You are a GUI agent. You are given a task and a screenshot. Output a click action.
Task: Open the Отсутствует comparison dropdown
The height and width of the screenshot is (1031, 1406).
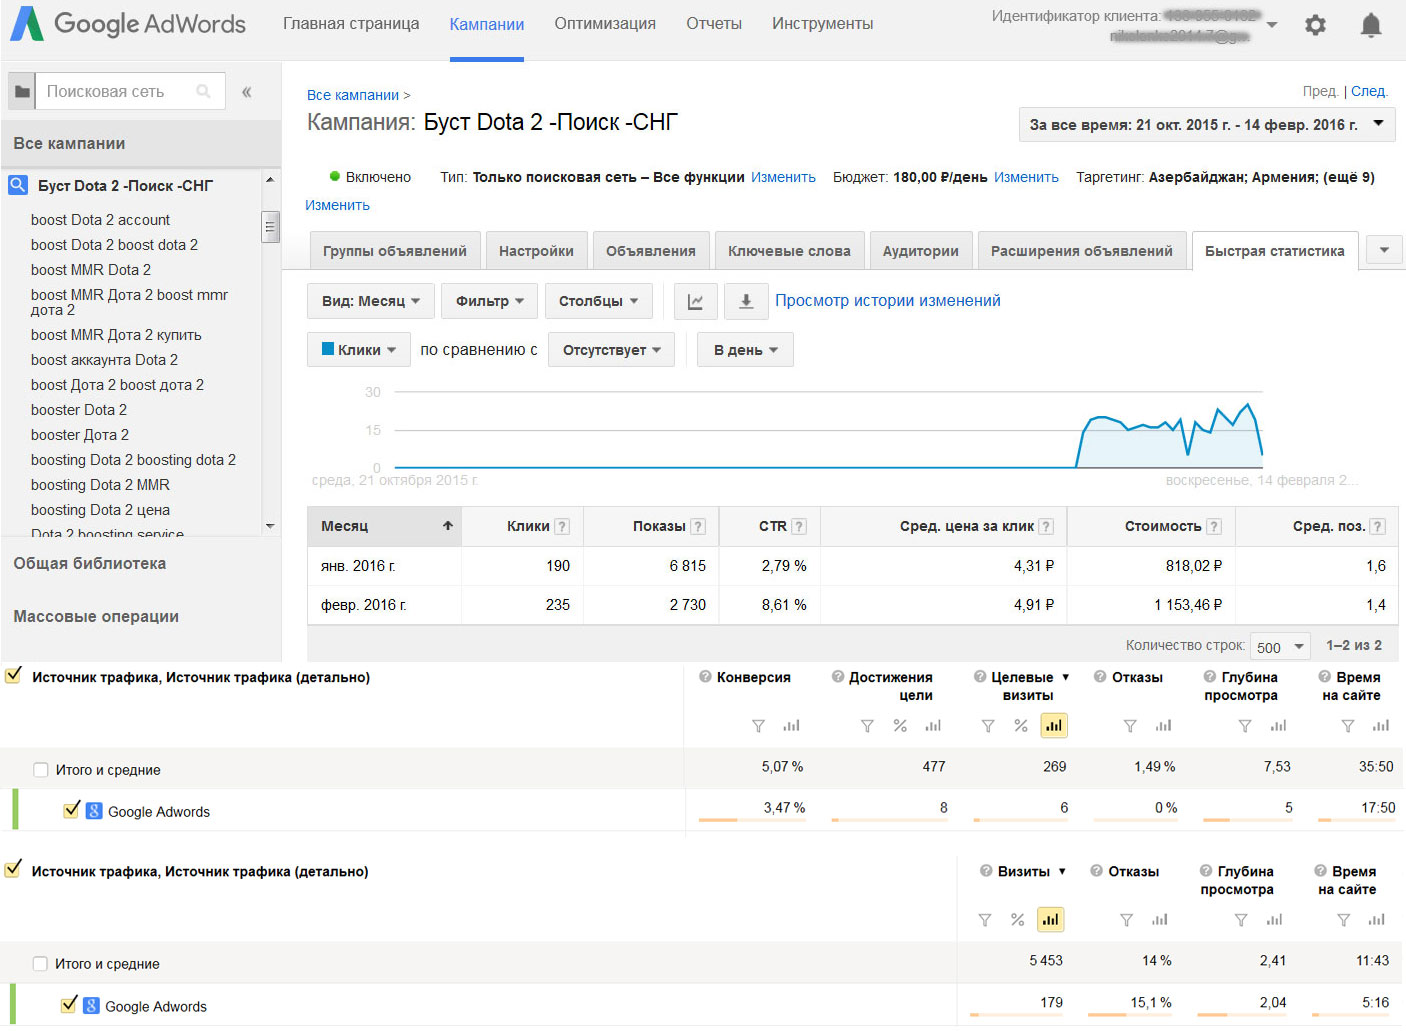pos(612,350)
